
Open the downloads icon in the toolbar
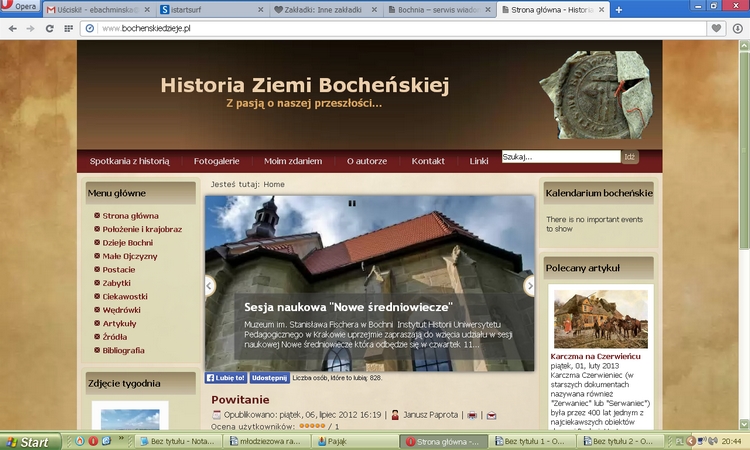[738, 29]
